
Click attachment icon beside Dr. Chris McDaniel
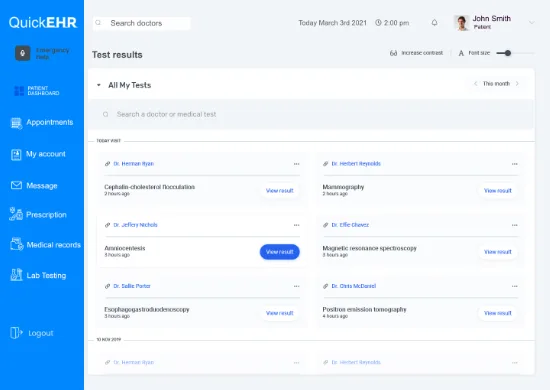(326, 286)
